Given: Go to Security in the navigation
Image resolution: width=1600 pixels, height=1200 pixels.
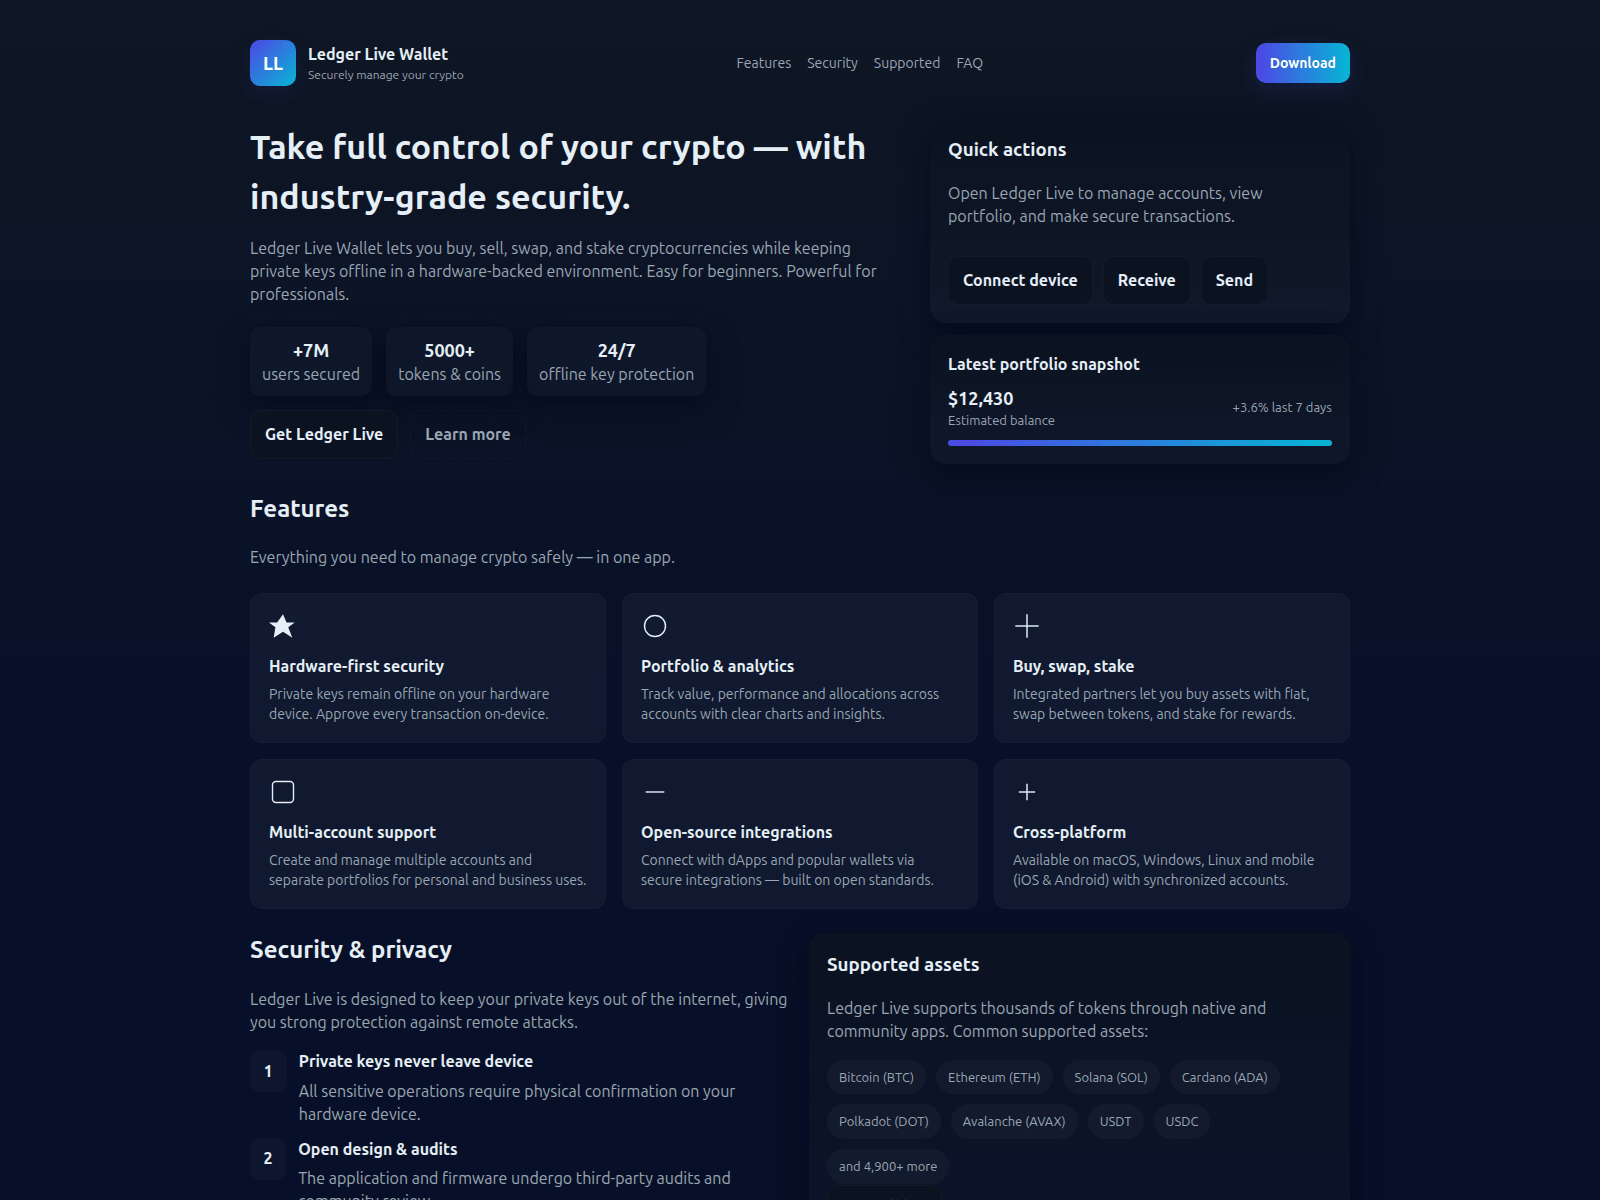Looking at the screenshot, I should (832, 63).
